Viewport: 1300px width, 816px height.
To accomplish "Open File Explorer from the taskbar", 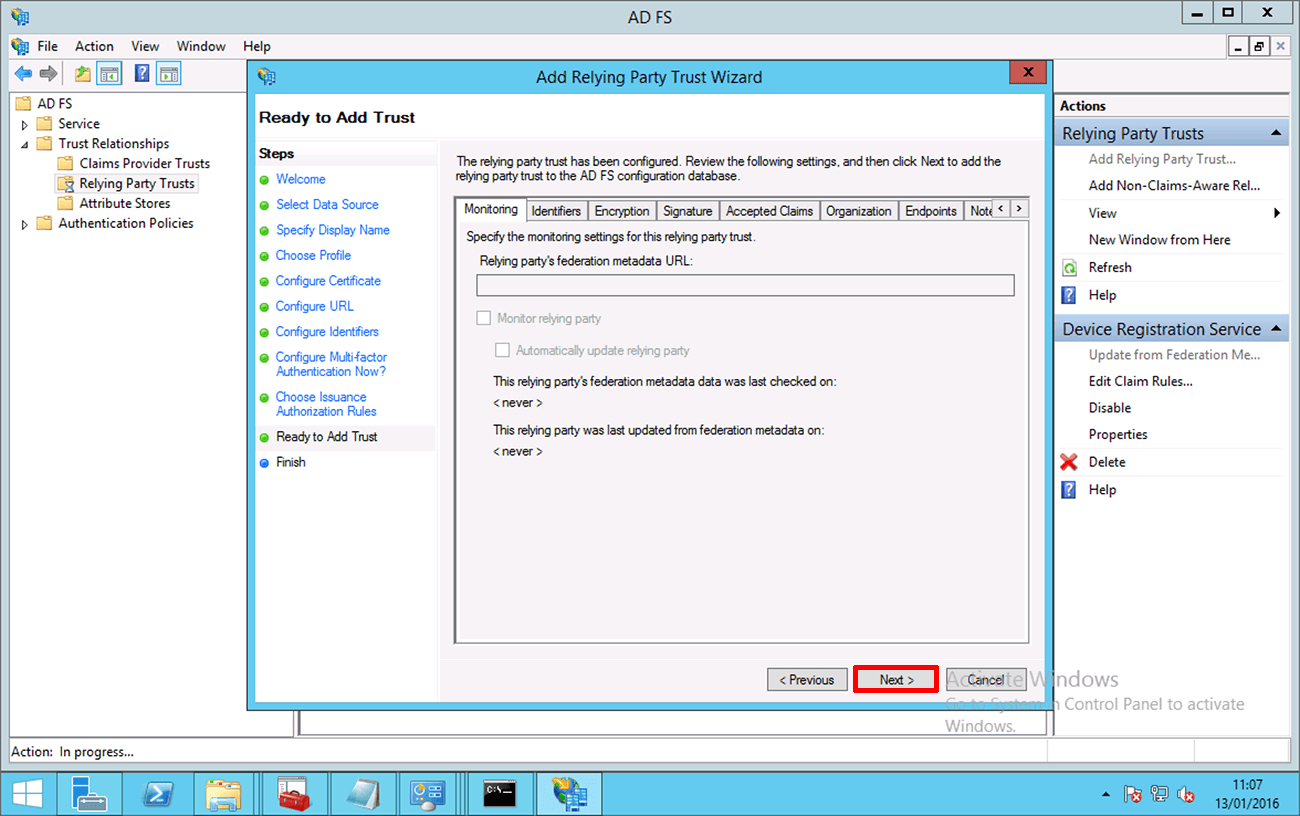I will tap(224, 794).
